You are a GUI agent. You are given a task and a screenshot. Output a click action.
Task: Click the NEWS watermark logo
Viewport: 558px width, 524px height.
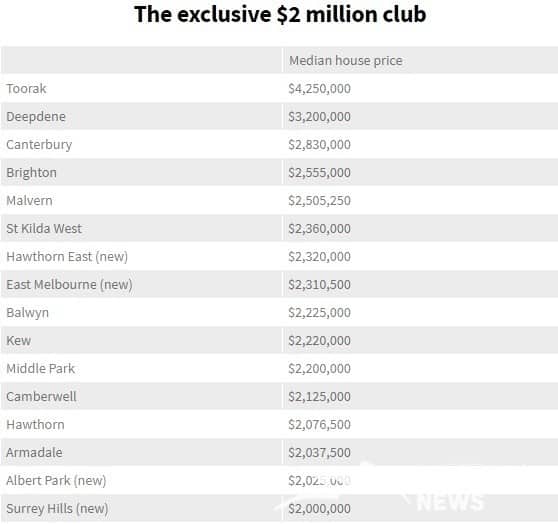pyautogui.click(x=450, y=502)
